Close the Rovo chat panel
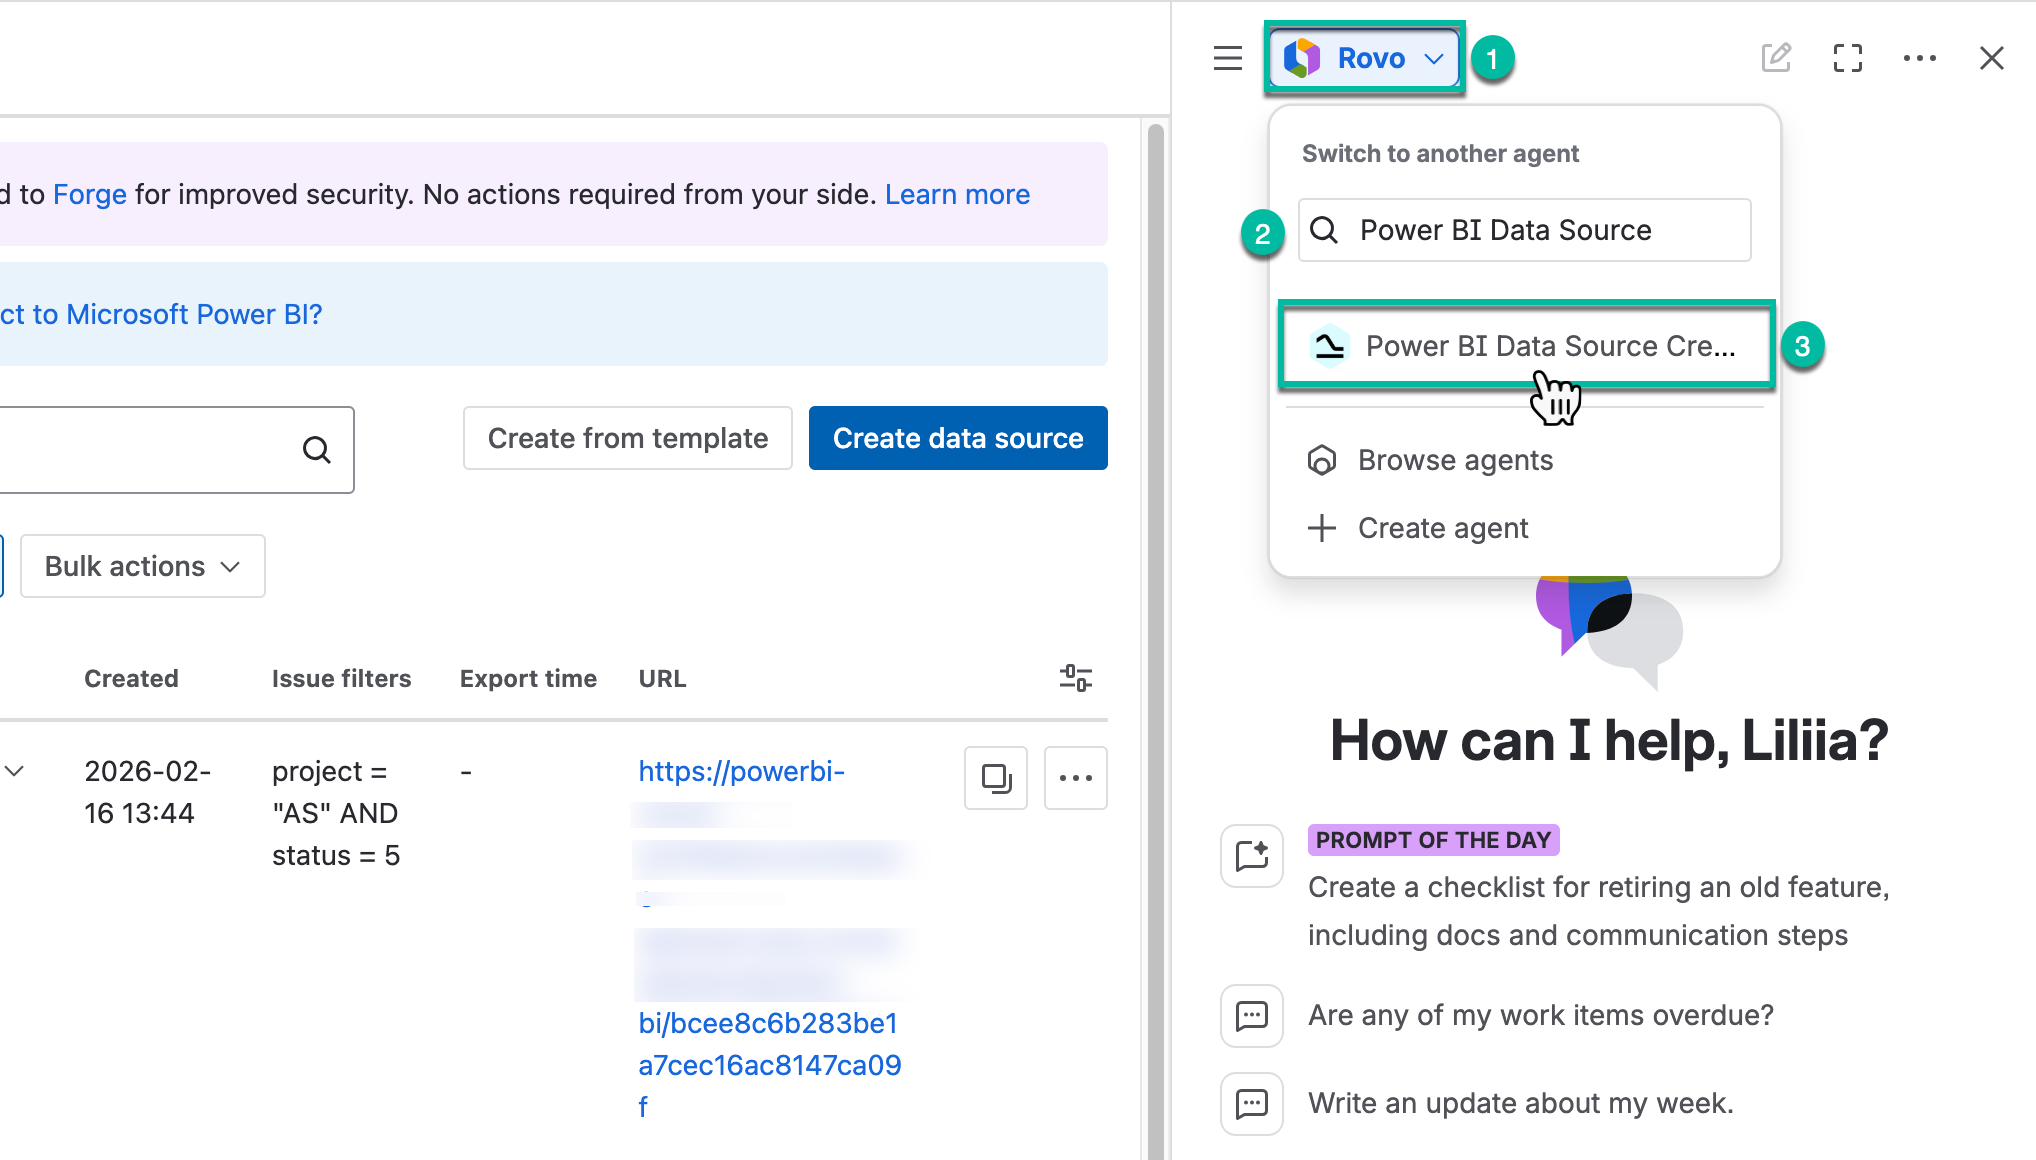Image resolution: width=2036 pixels, height=1160 pixels. pyautogui.click(x=1992, y=58)
